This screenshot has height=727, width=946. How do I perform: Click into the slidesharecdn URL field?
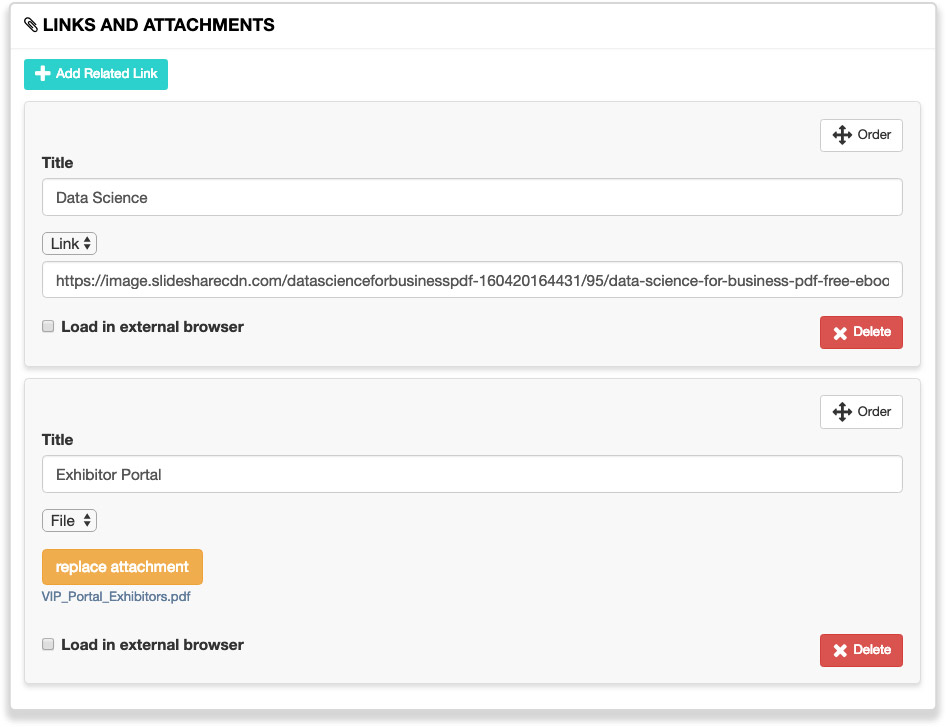pyautogui.click(x=472, y=280)
